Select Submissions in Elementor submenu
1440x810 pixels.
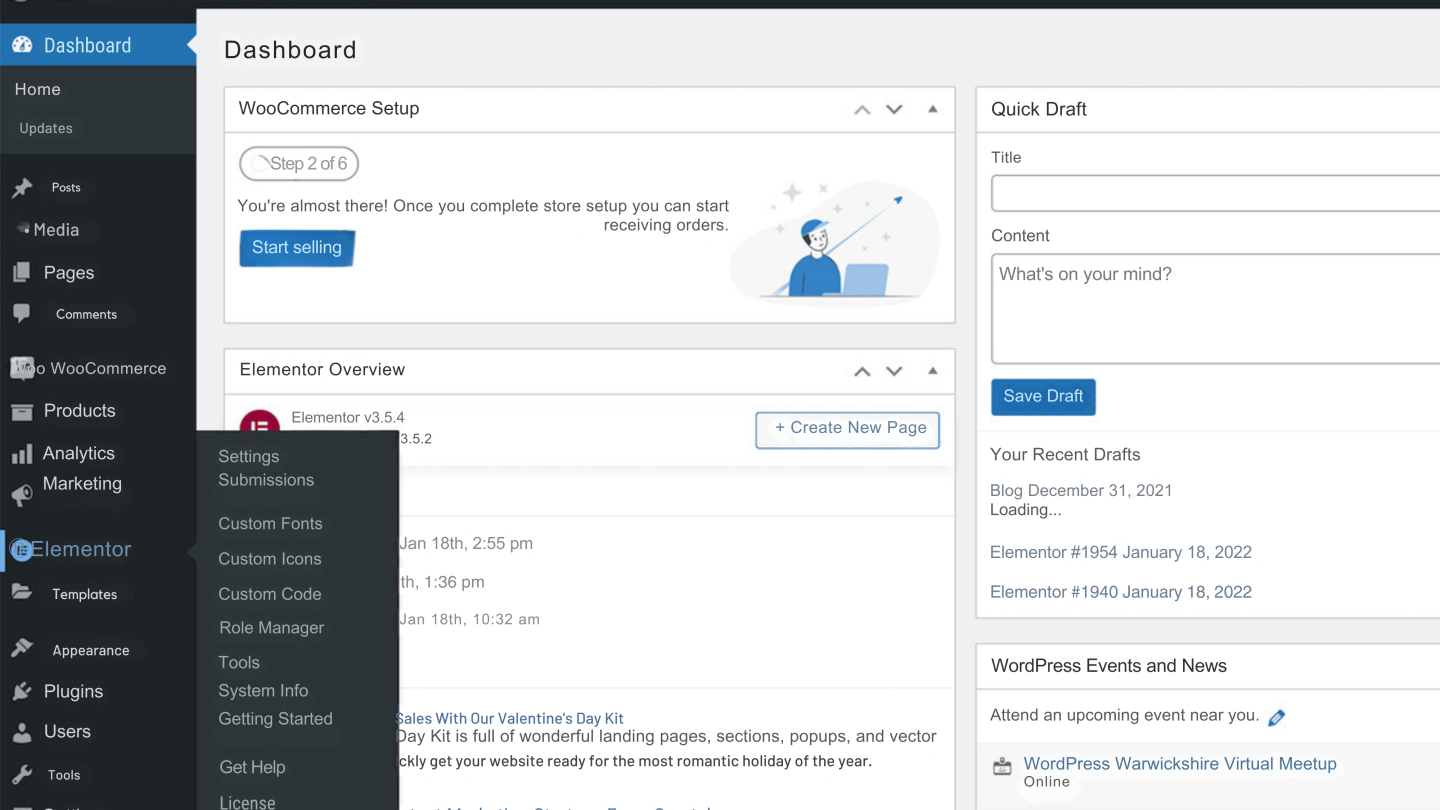click(266, 480)
